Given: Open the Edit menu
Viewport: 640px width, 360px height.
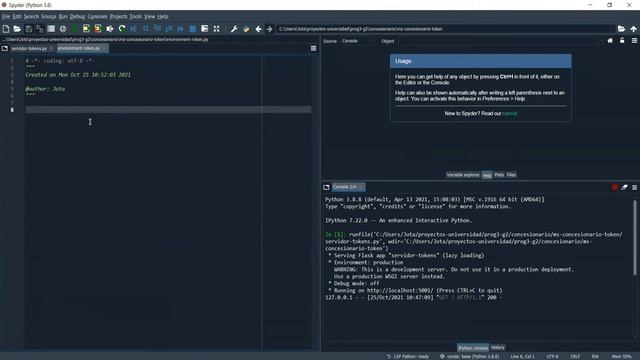Looking at the screenshot, I should [17, 16].
